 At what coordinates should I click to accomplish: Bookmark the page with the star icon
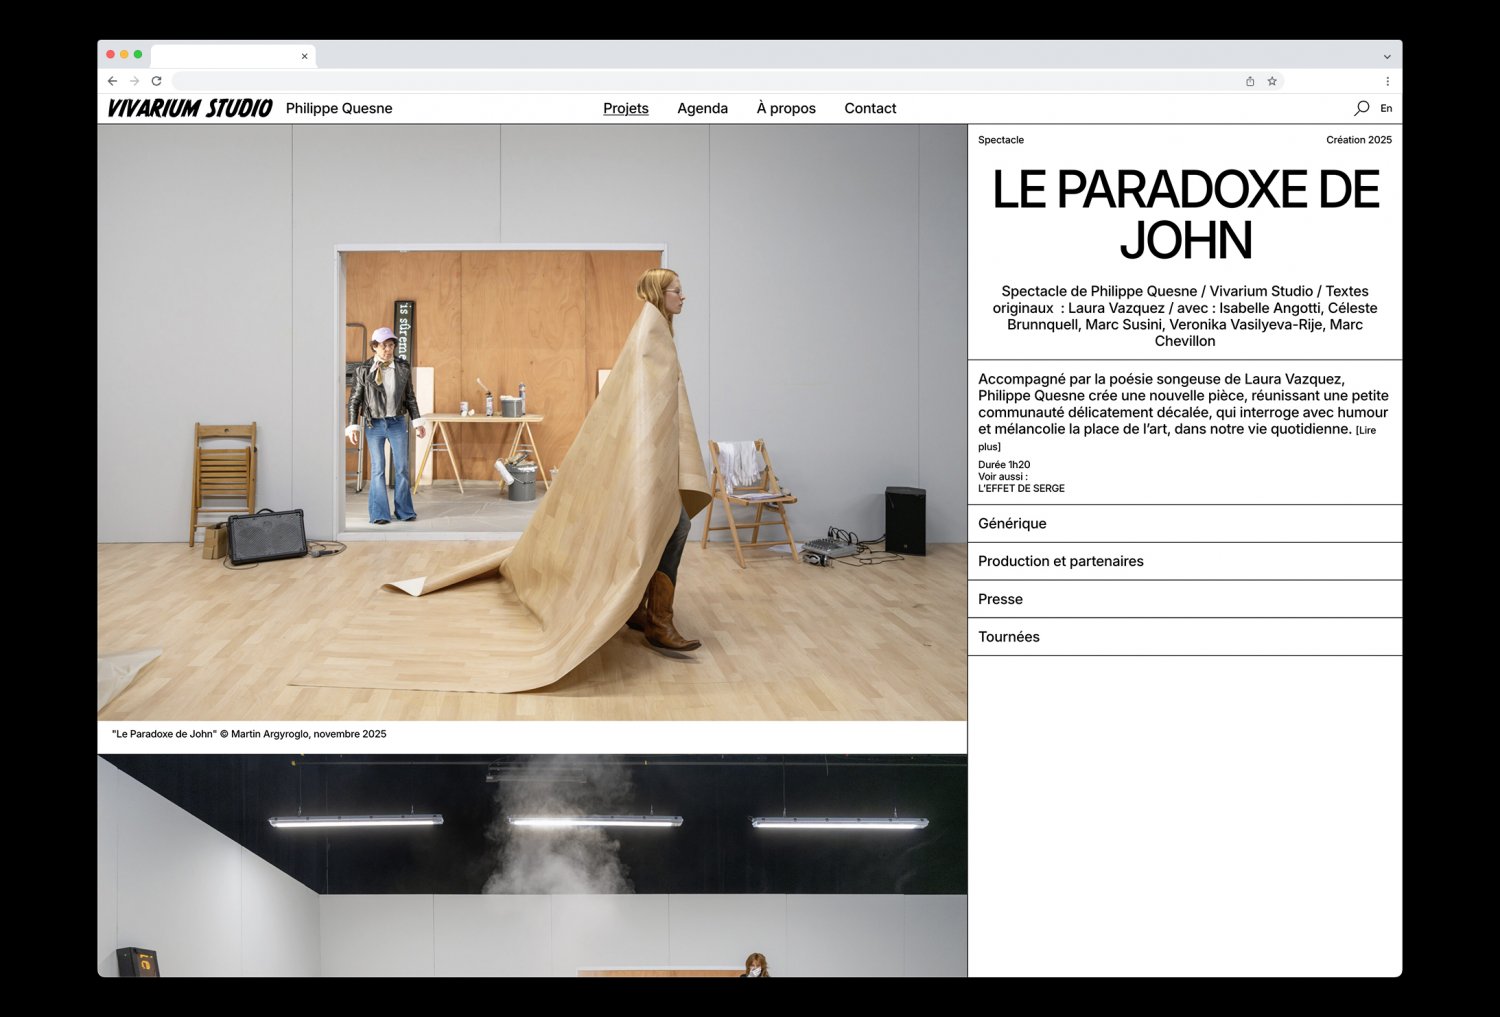[1272, 81]
